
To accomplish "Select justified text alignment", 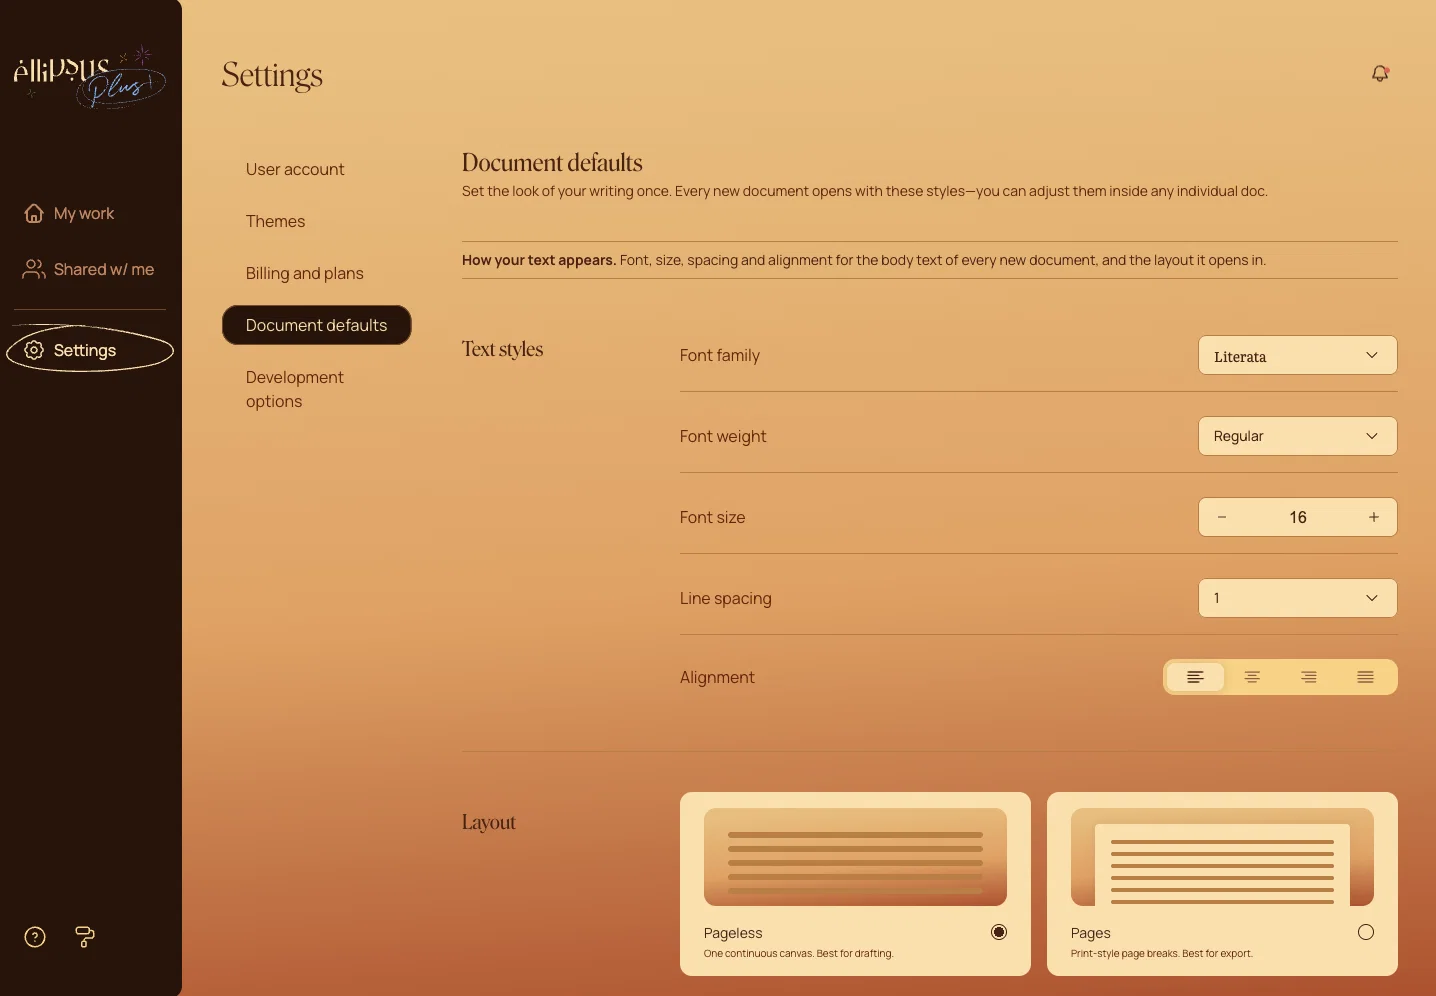I will (1366, 677).
